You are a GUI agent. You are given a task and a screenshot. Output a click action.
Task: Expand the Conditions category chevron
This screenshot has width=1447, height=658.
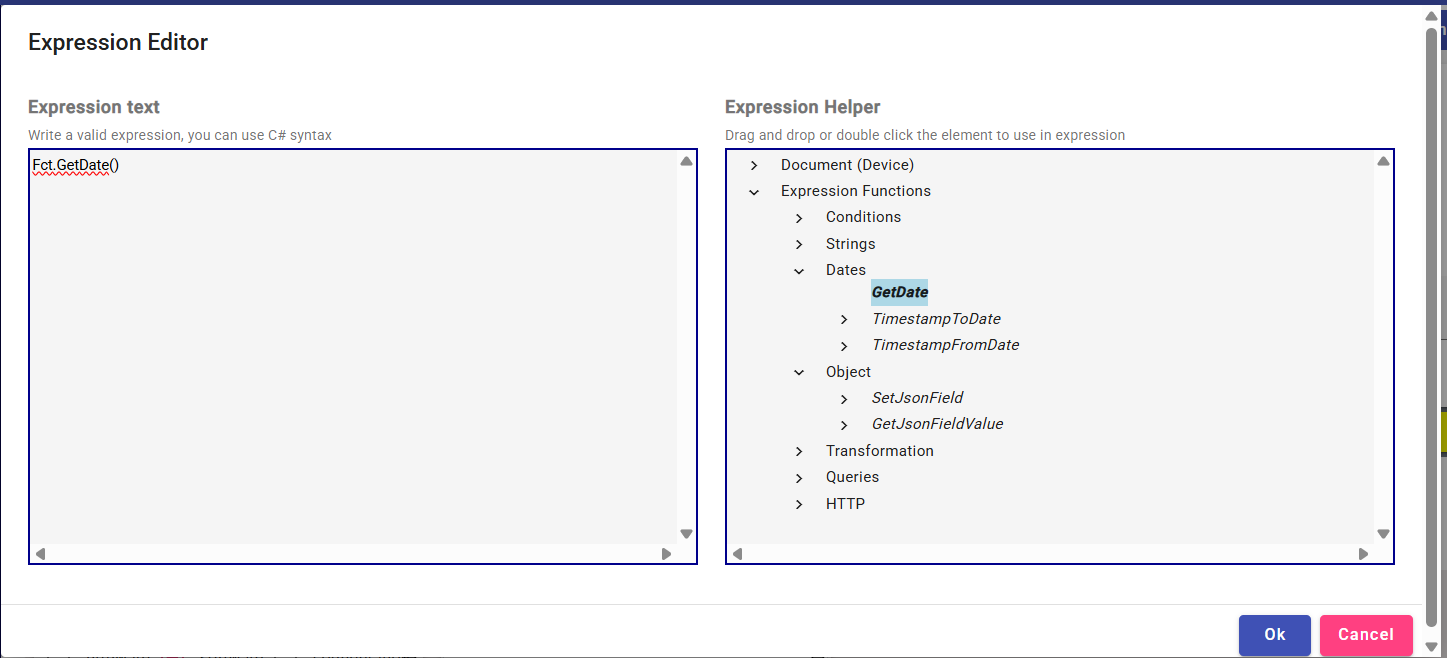(x=799, y=218)
